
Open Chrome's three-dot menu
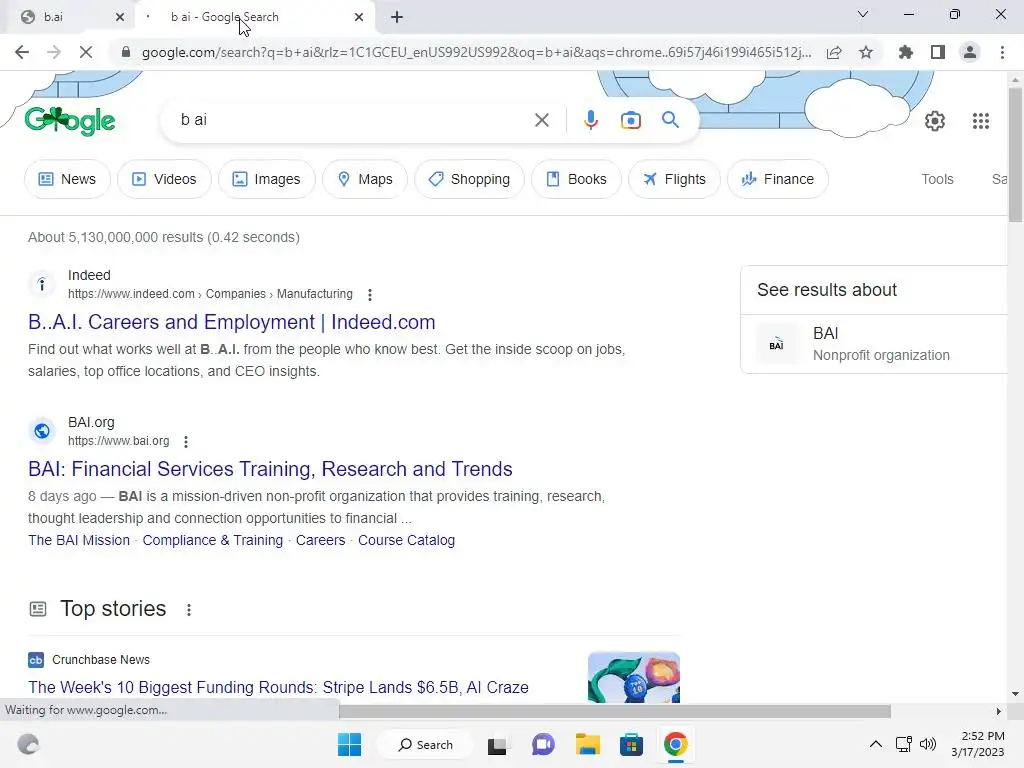tap(1002, 52)
